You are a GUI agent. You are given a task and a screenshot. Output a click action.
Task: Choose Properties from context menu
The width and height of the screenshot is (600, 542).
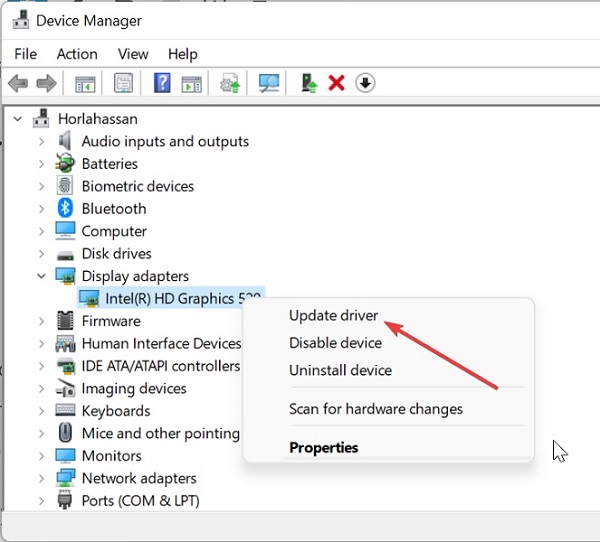point(324,447)
